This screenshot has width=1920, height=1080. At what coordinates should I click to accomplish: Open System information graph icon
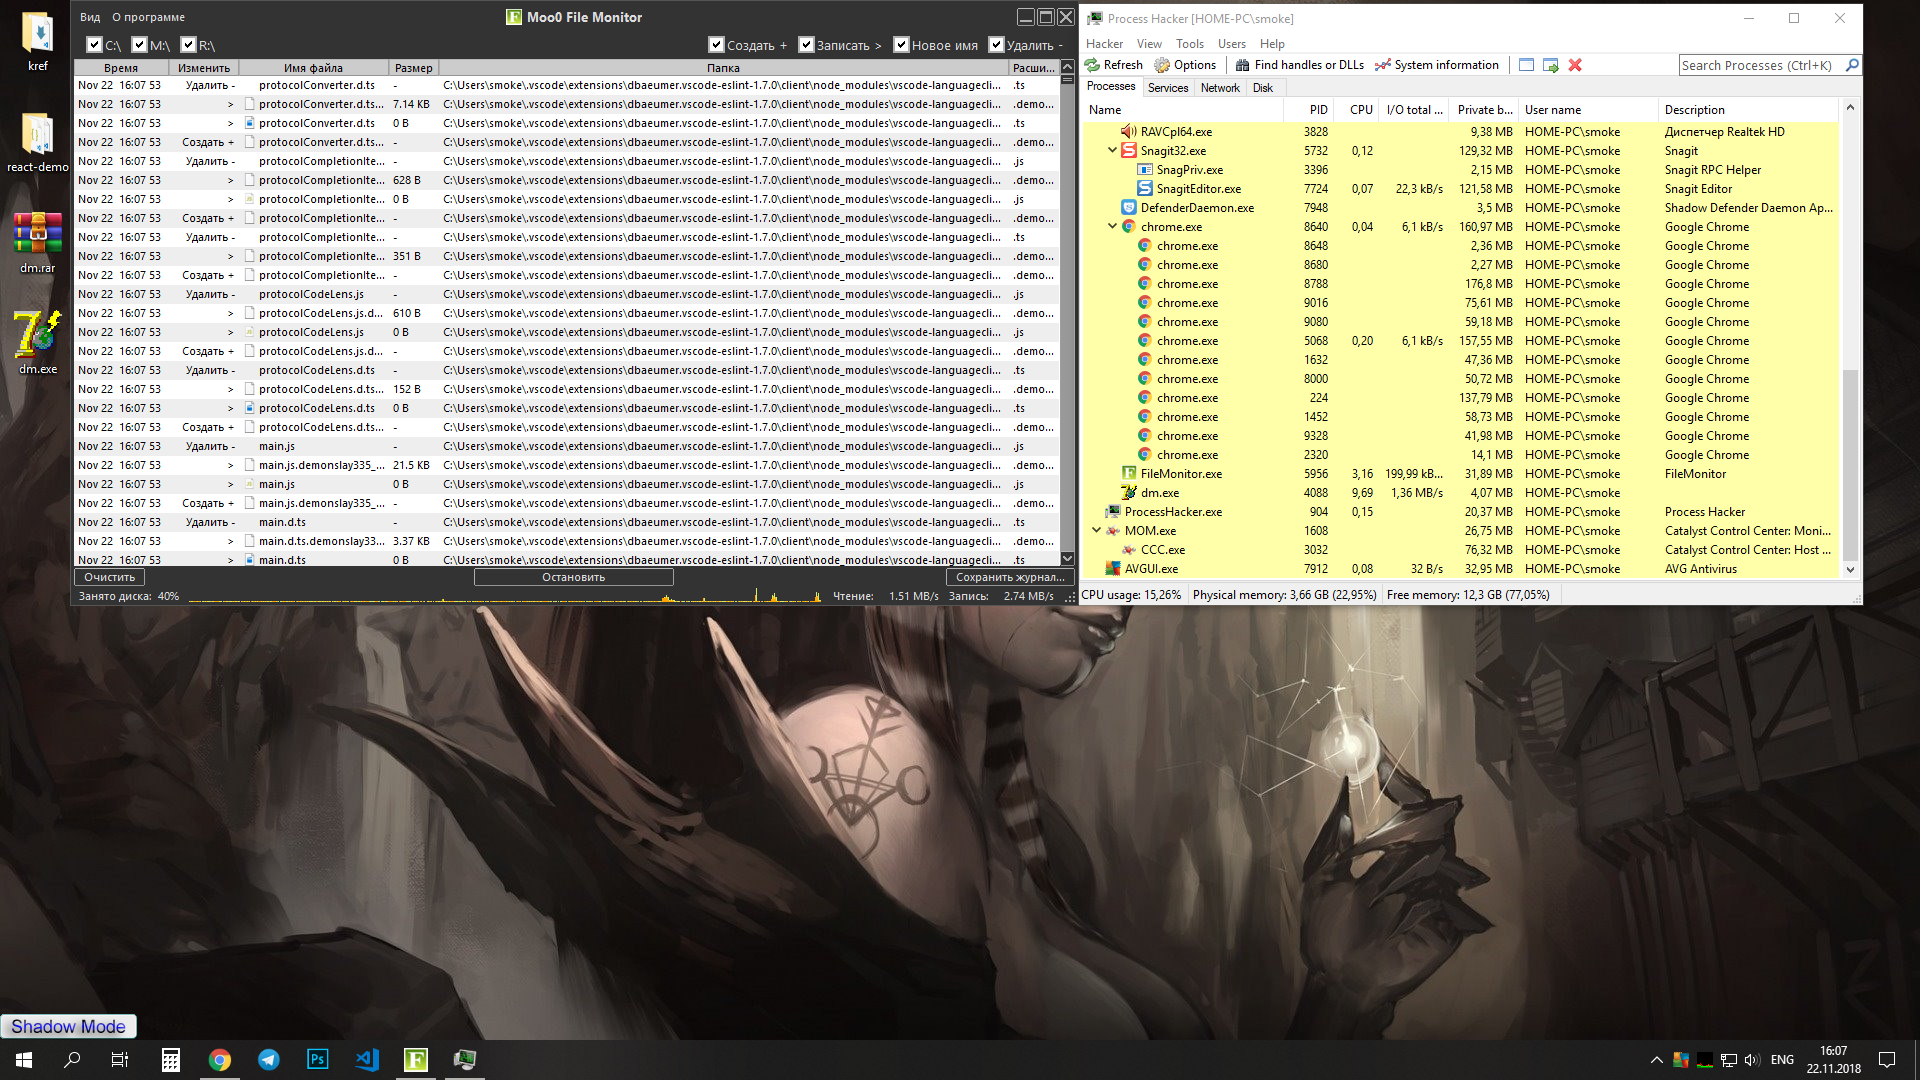[x=1382, y=65]
